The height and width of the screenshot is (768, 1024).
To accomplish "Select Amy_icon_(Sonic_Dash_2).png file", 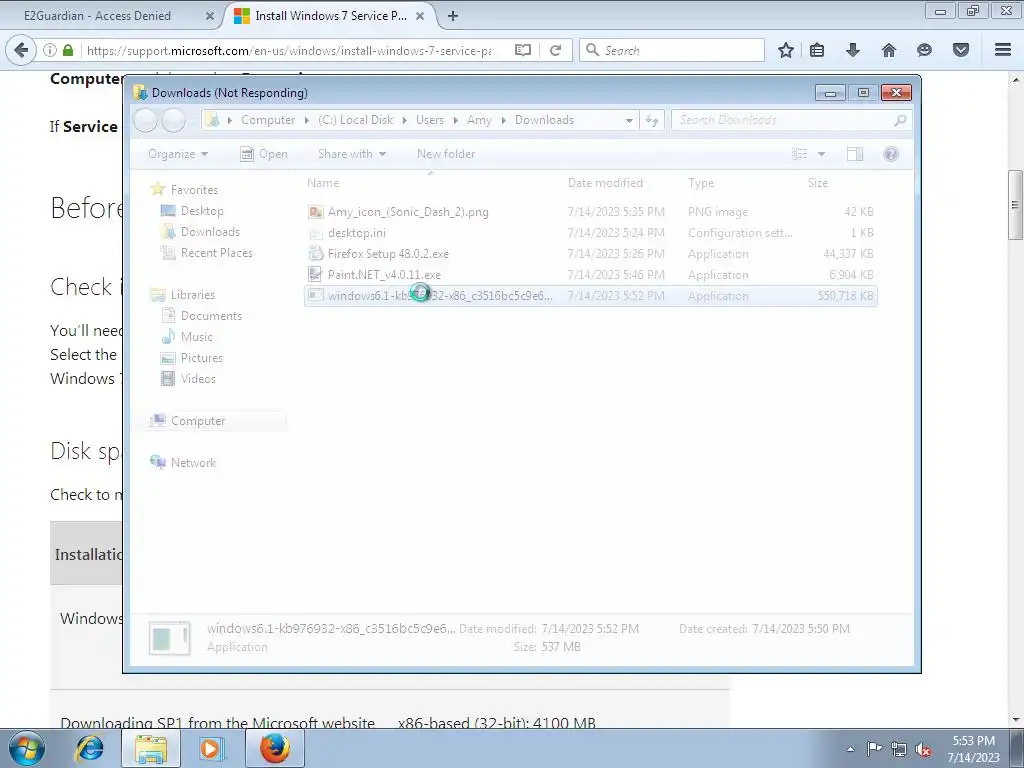I will coord(590,212).
